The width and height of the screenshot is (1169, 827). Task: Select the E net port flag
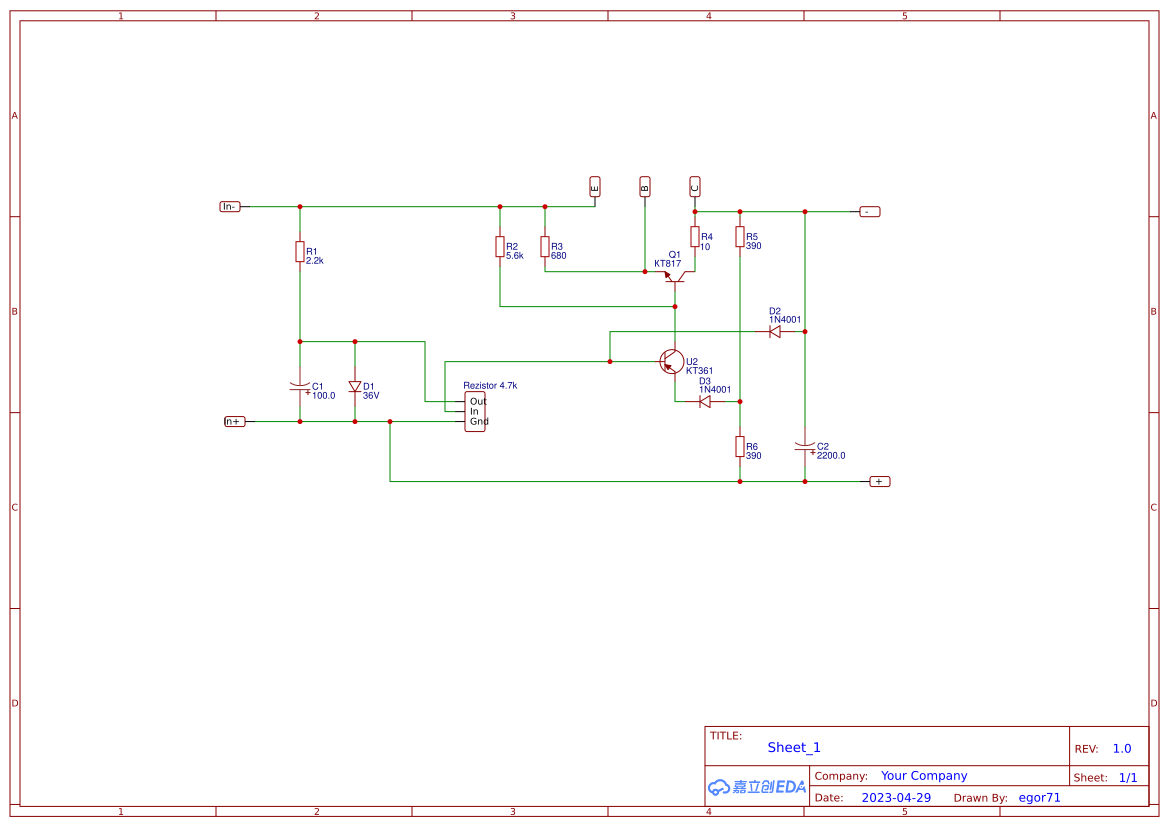(x=594, y=186)
